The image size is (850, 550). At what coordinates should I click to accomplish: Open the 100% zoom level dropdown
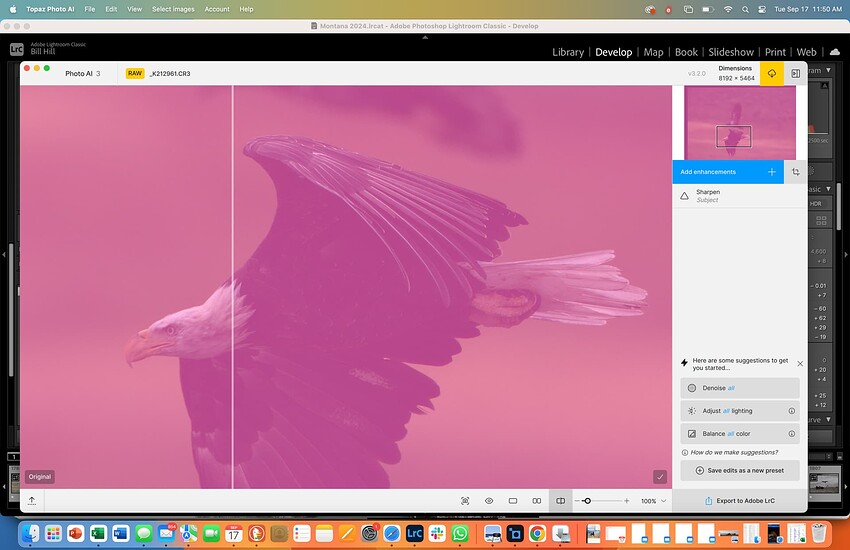[x=653, y=500]
